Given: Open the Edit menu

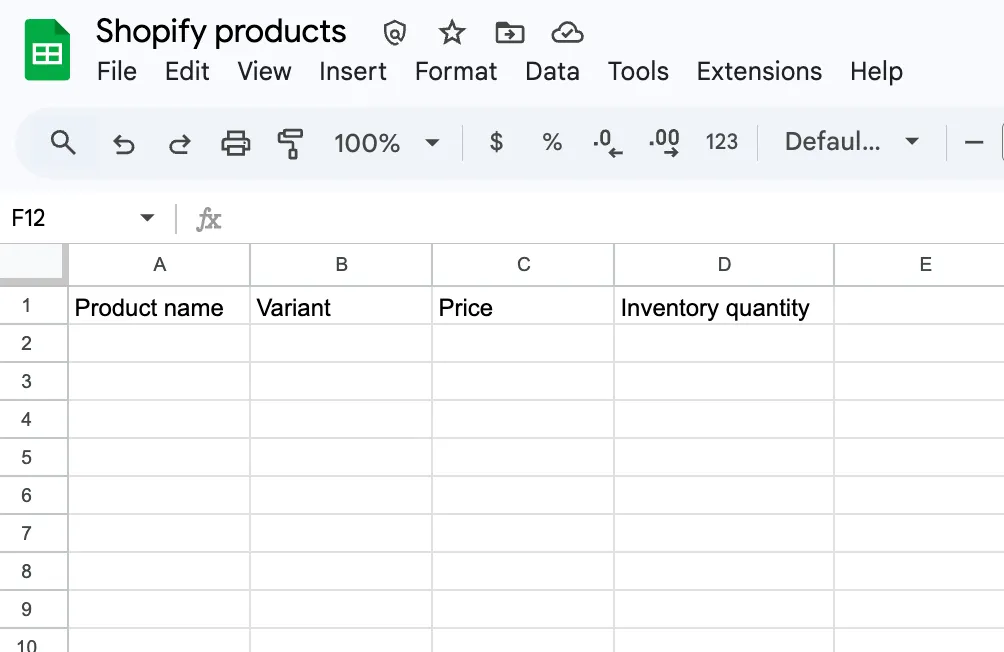Looking at the screenshot, I should pyautogui.click(x=187, y=71).
